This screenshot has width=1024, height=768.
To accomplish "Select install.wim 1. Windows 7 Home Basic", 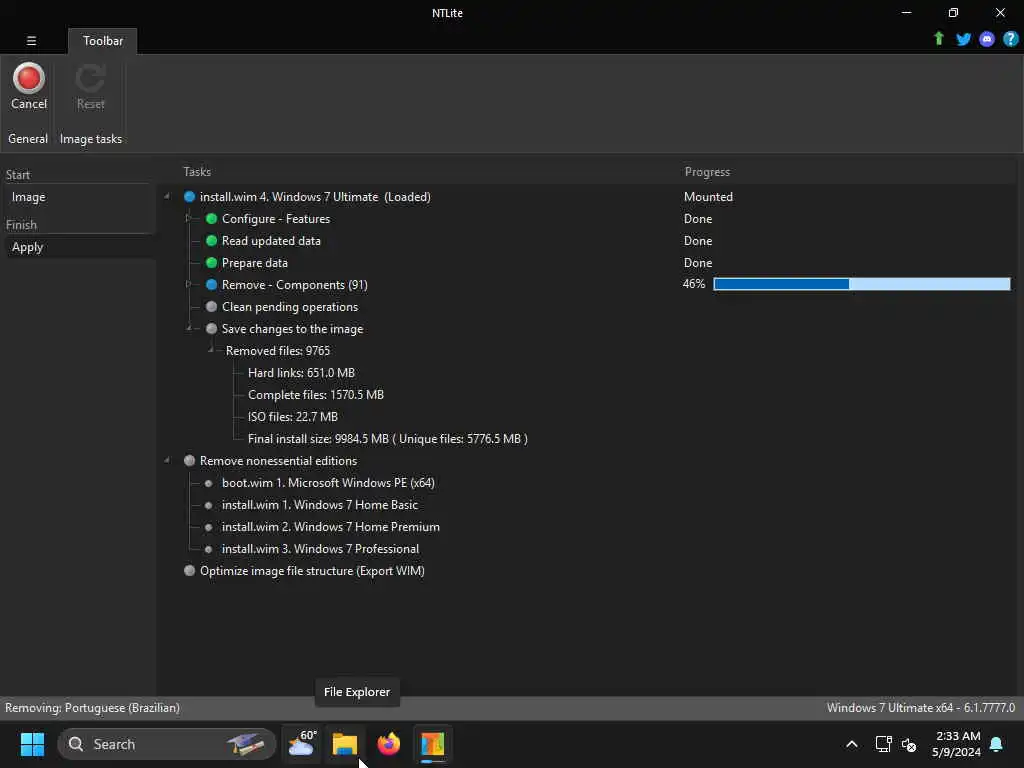I will click(x=319, y=505).
